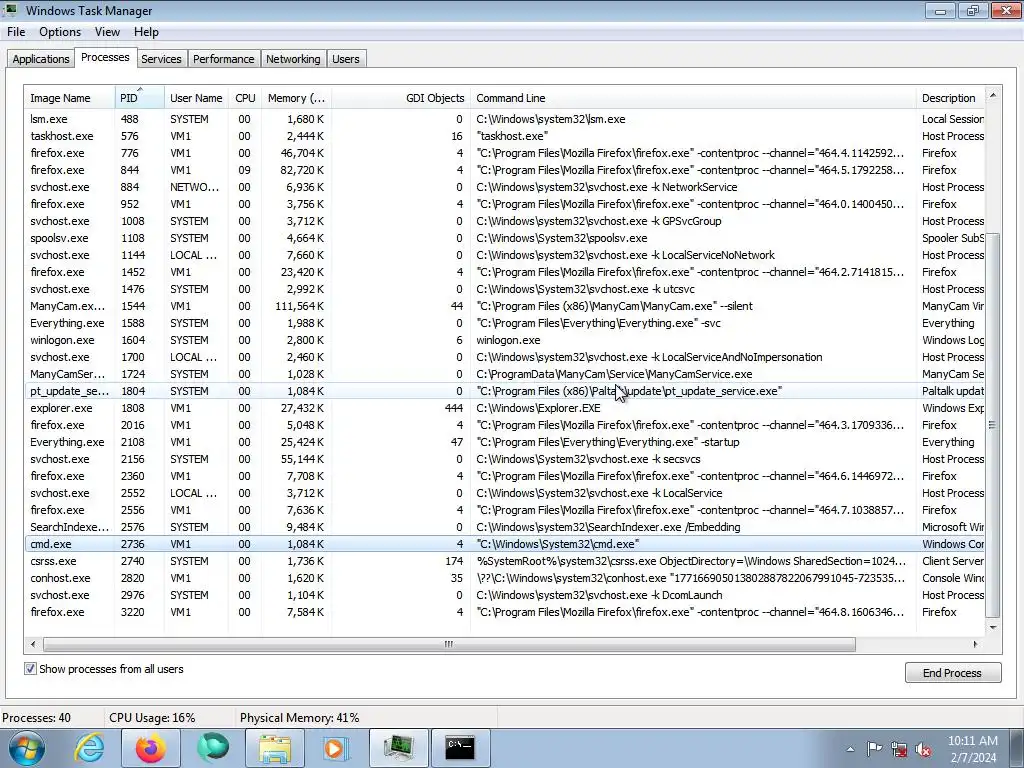Click the vertical scrollbar up arrow
1024x768 pixels.
[993, 95]
